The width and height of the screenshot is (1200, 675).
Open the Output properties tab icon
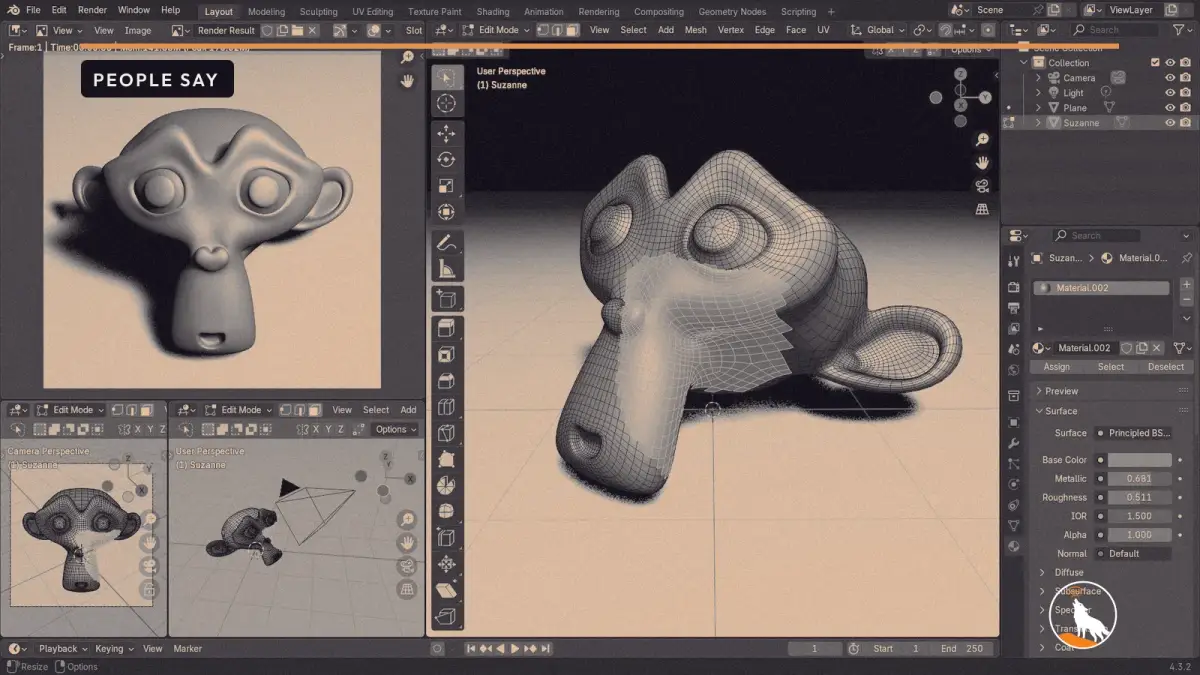(x=1014, y=308)
